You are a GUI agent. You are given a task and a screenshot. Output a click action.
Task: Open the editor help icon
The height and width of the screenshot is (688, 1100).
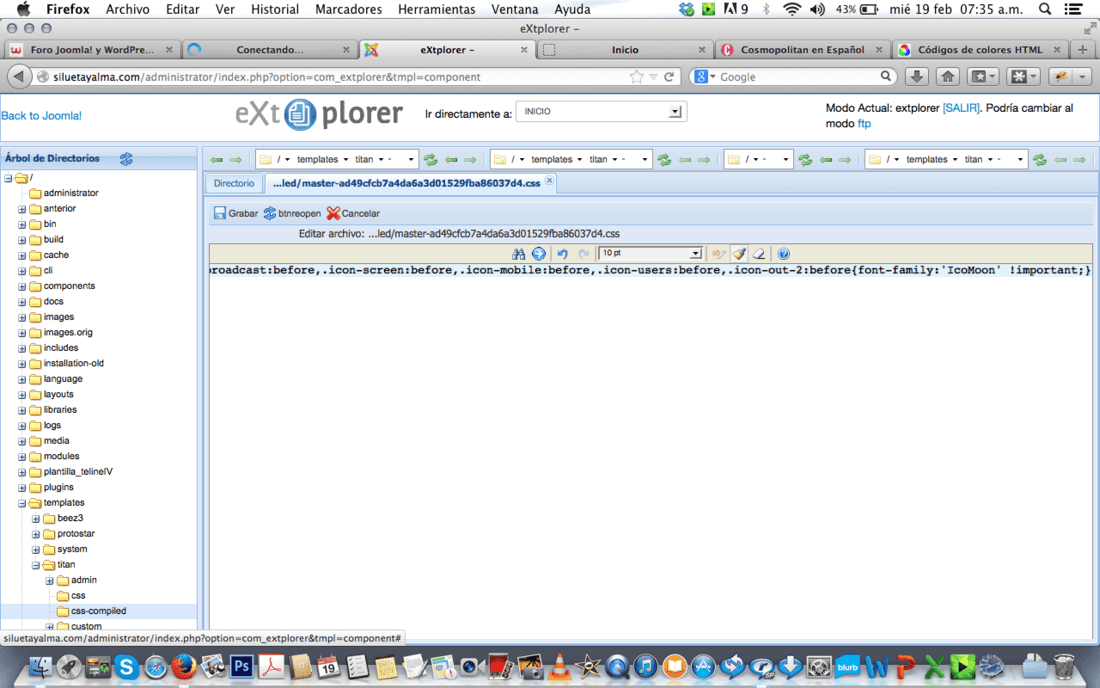pyautogui.click(x=784, y=254)
